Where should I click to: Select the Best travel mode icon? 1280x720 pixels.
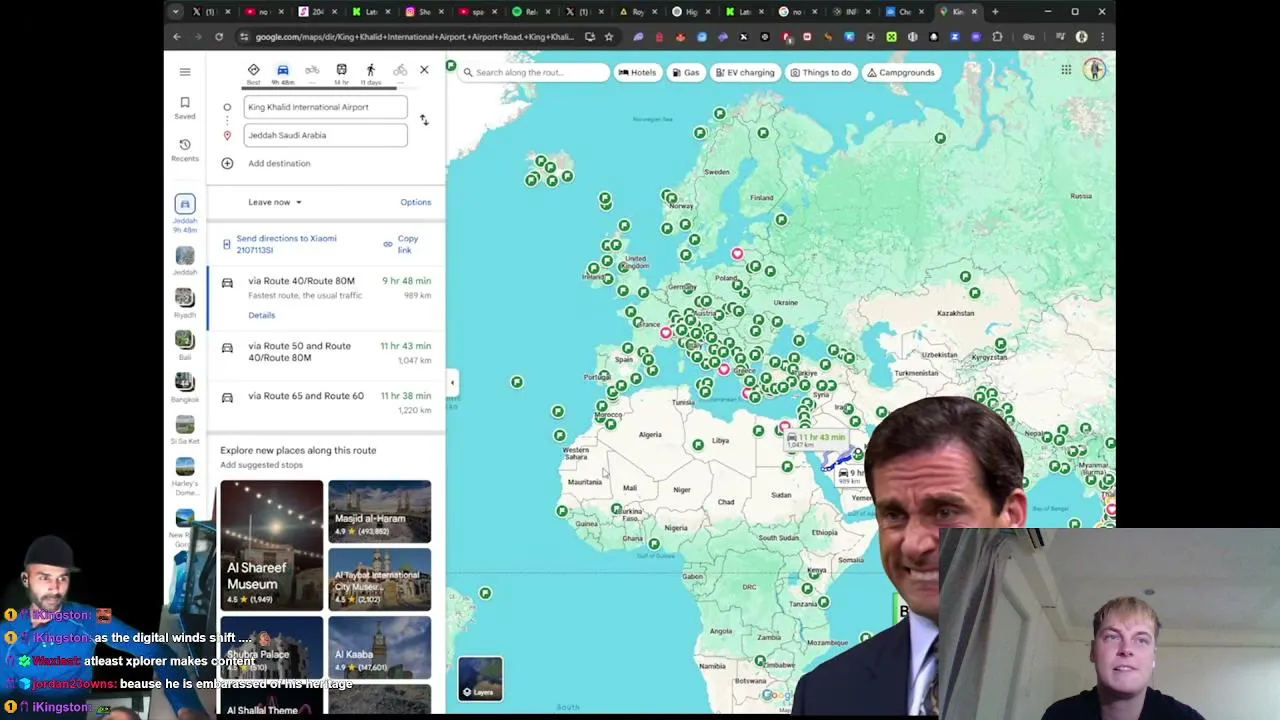253,72
